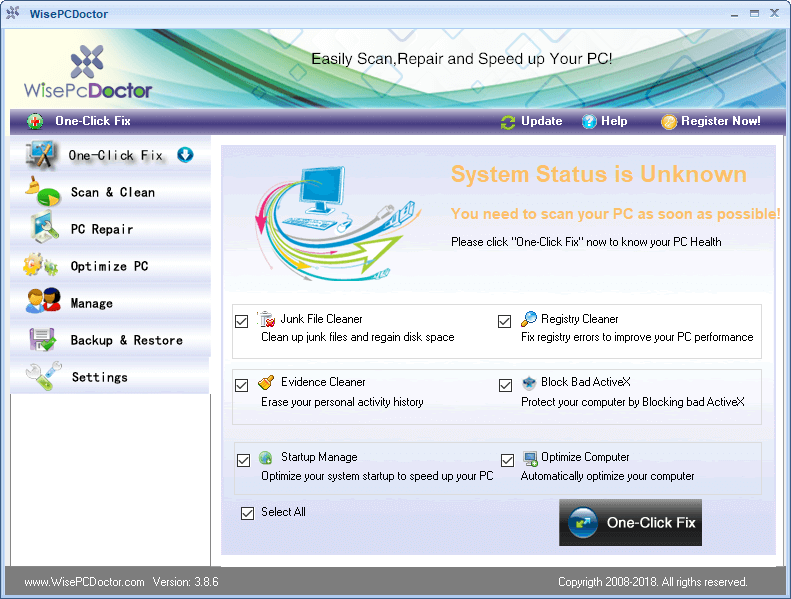Click 'Version: 3.8.6' in status bar

[x=185, y=582]
